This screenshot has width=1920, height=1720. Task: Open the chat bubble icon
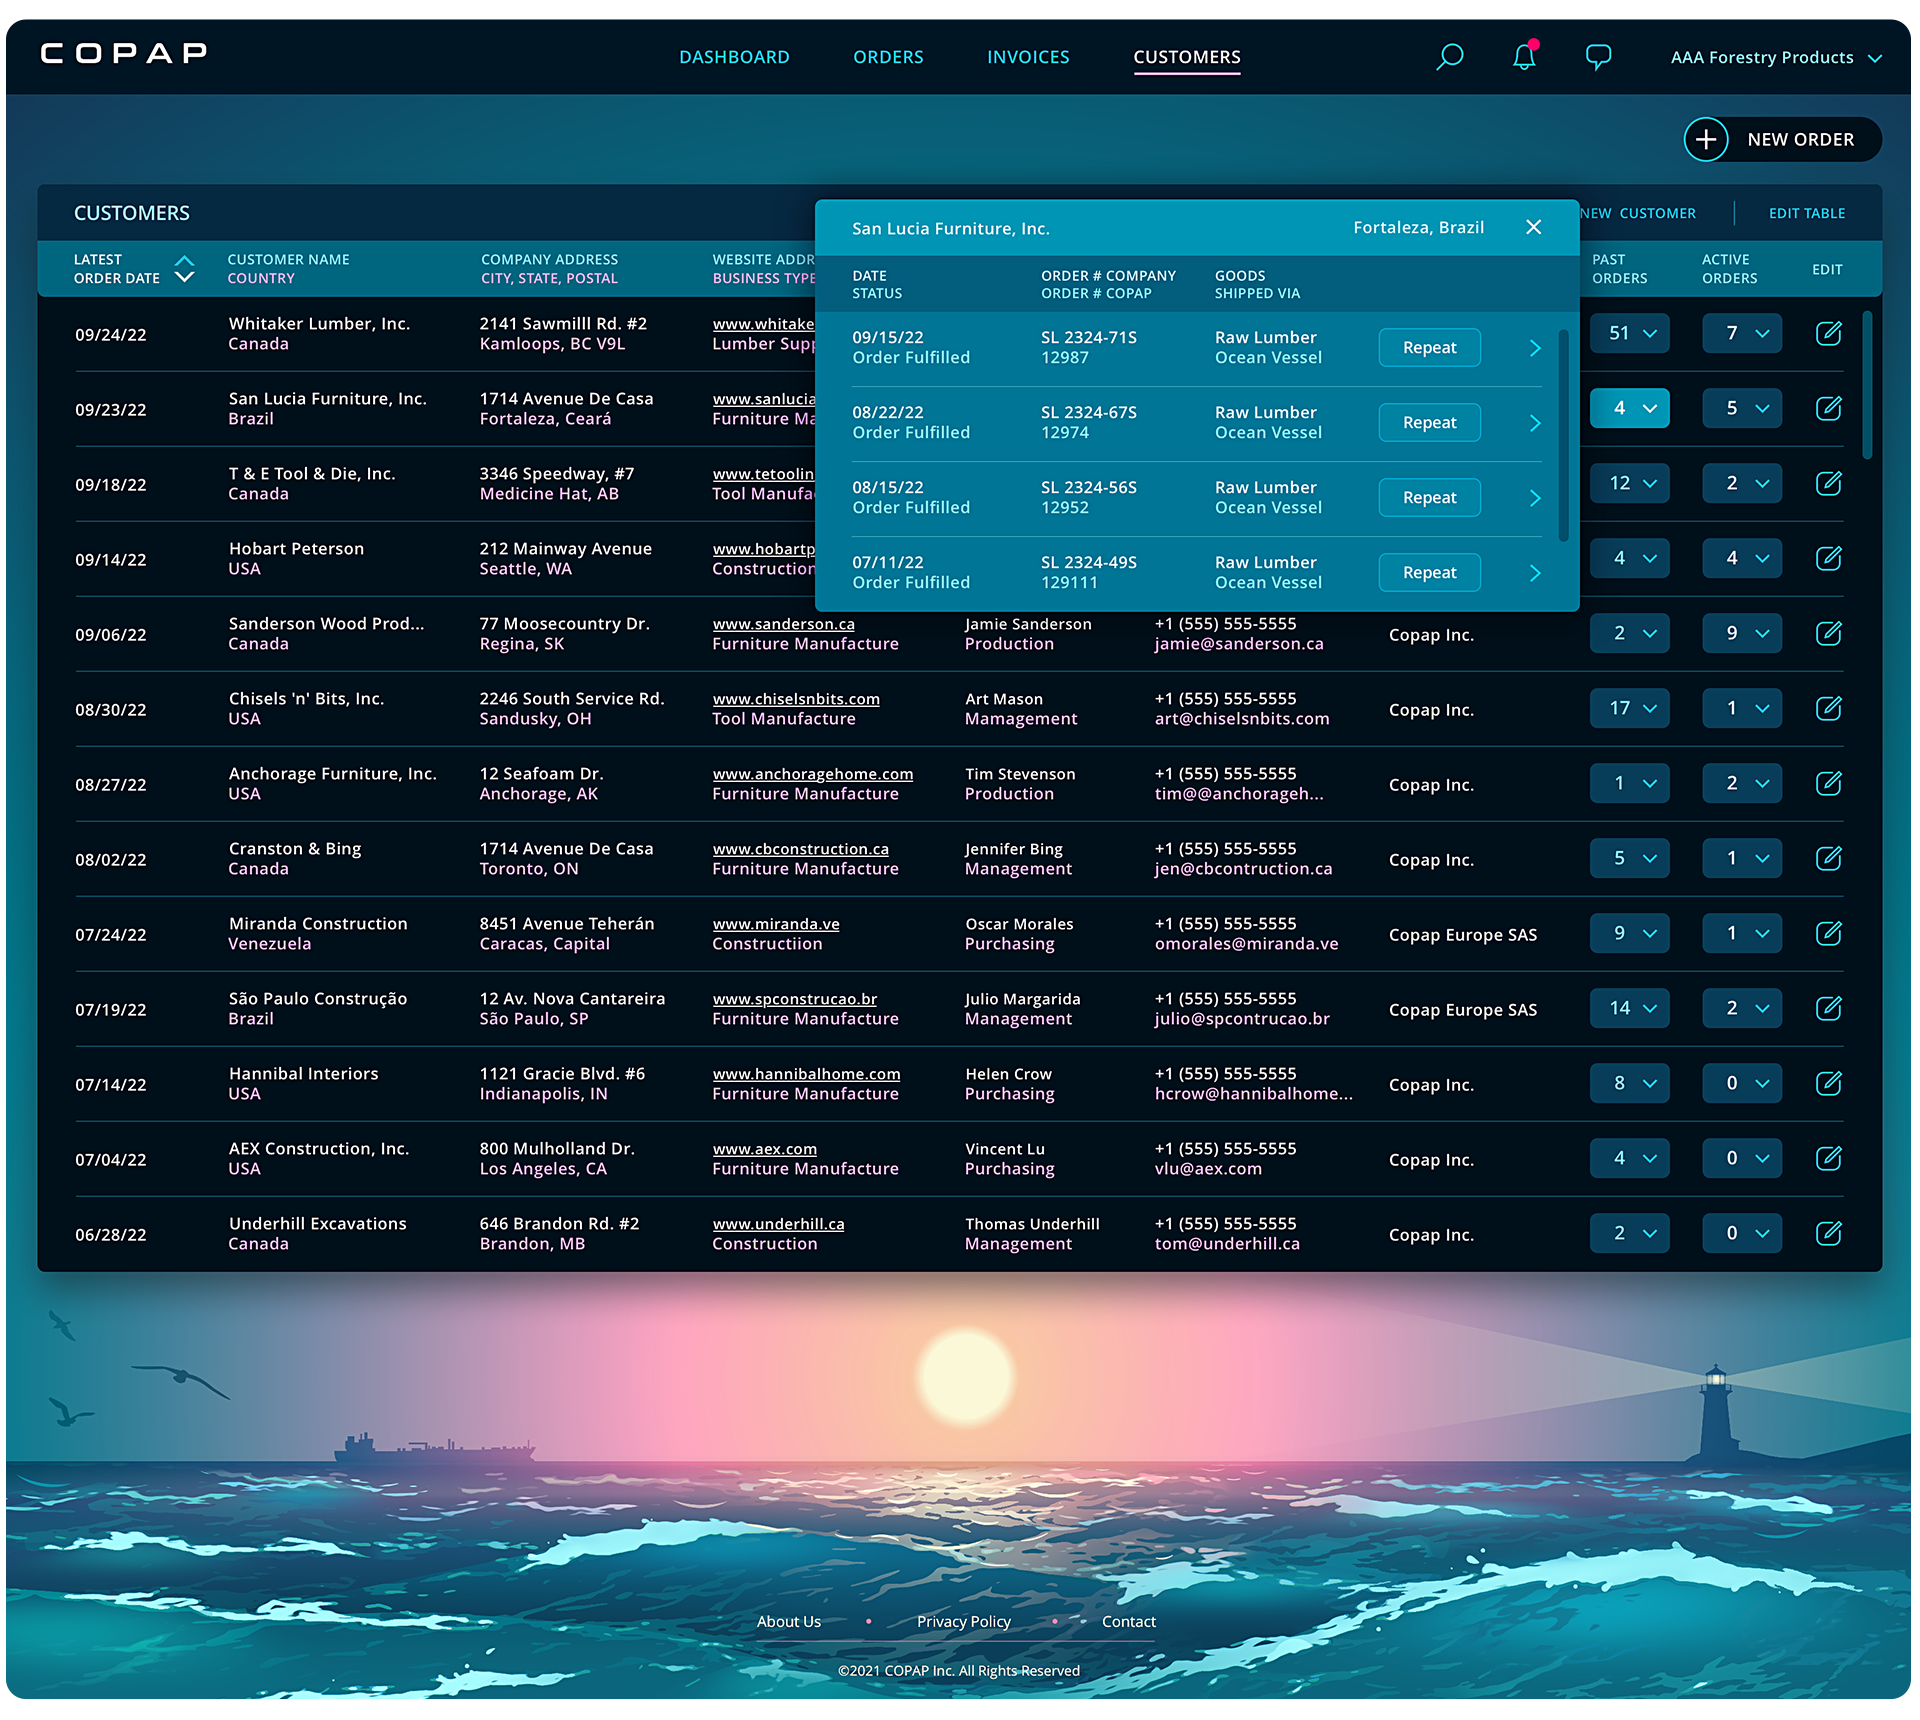pyautogui.click(x=1598, y=57)
